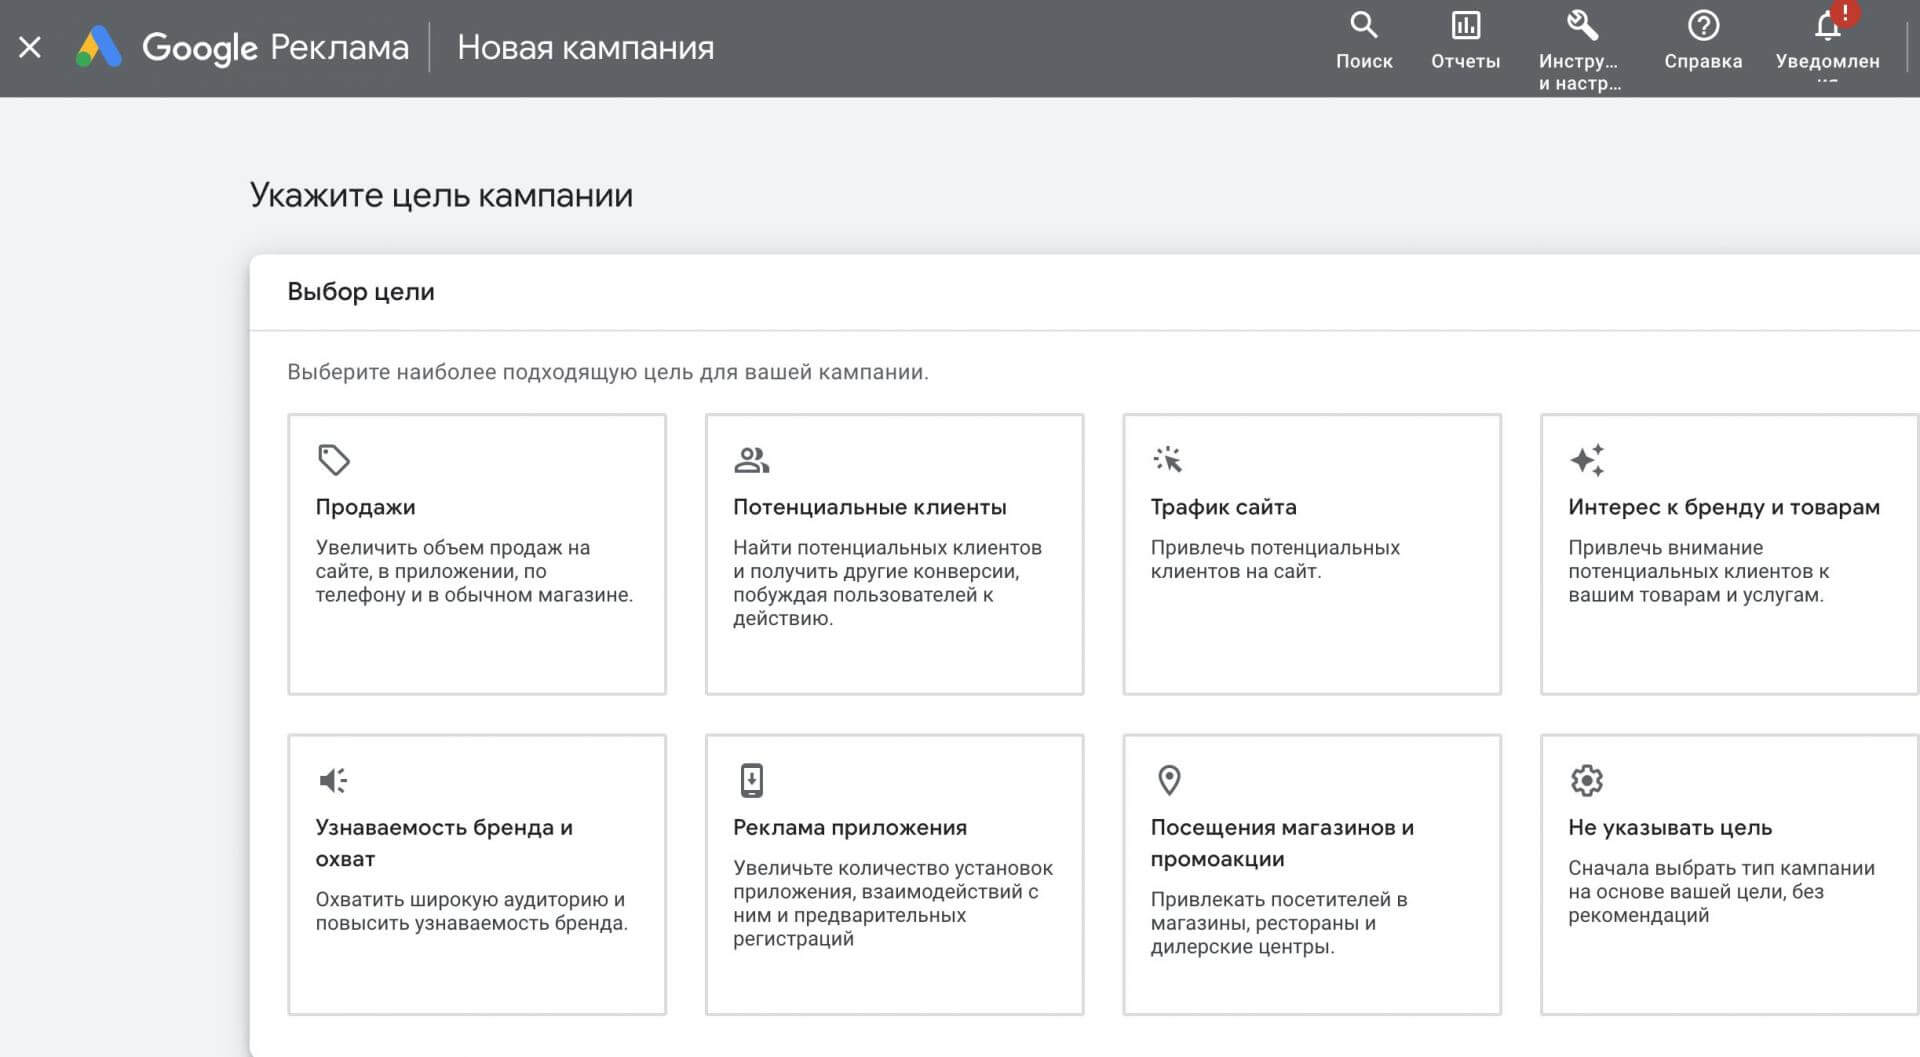This screenshot has height=1057, width=1920.
Task: Select the Потенциальные клиенты goal title
Action: (x=869, y=507)
